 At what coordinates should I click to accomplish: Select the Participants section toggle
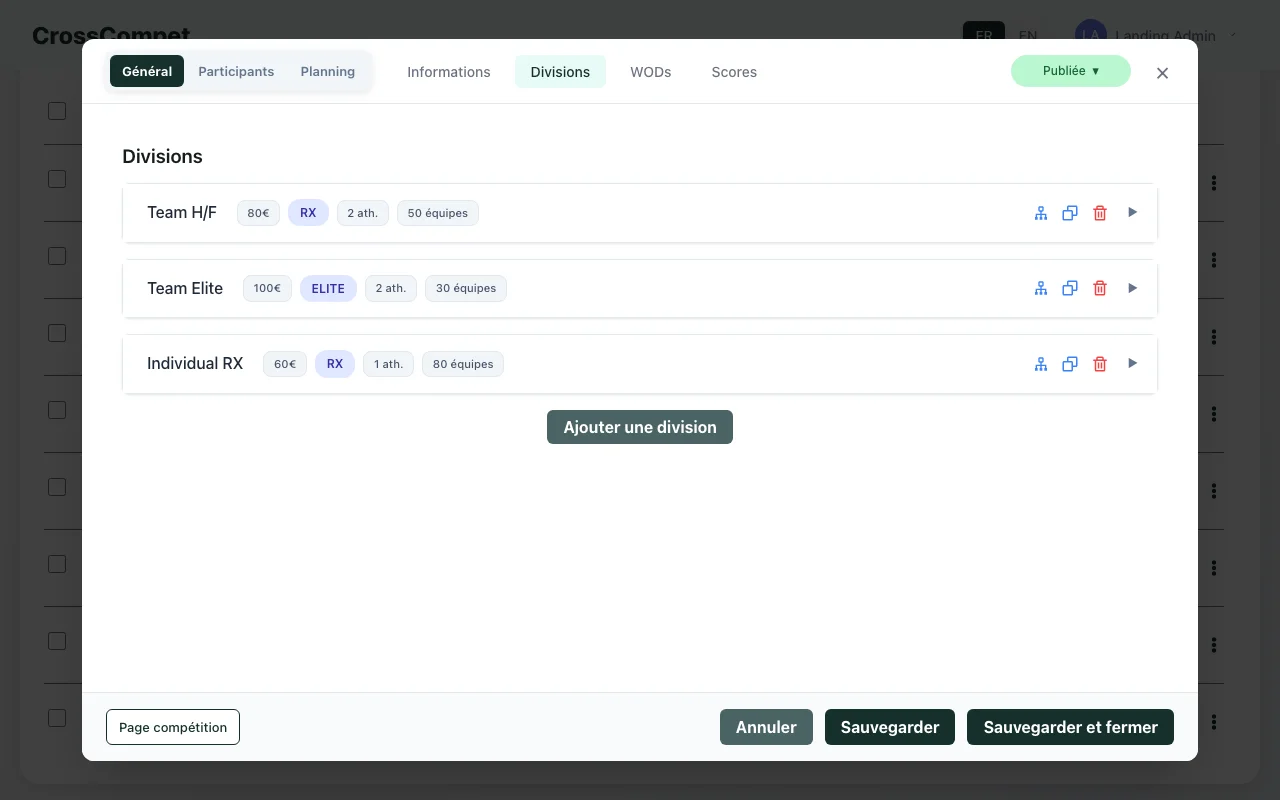236,72
